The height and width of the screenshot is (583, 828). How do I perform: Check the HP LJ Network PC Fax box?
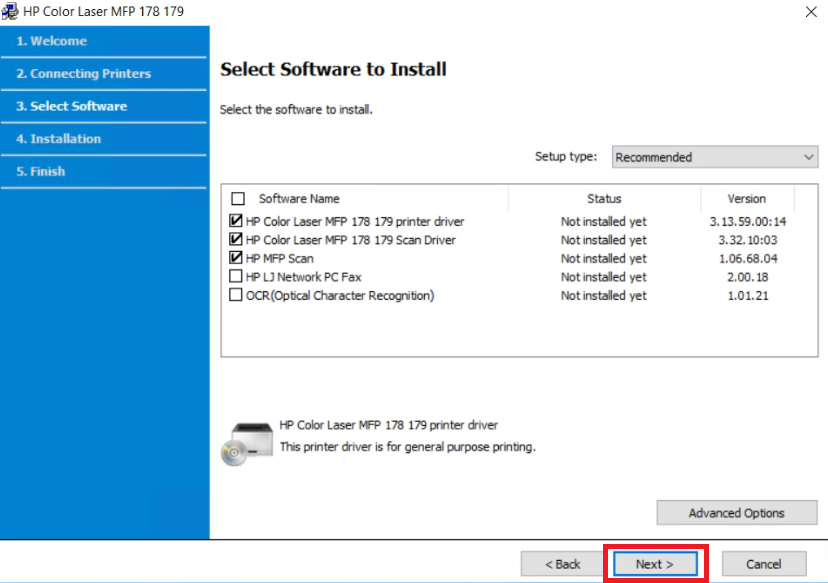[236, 276]
